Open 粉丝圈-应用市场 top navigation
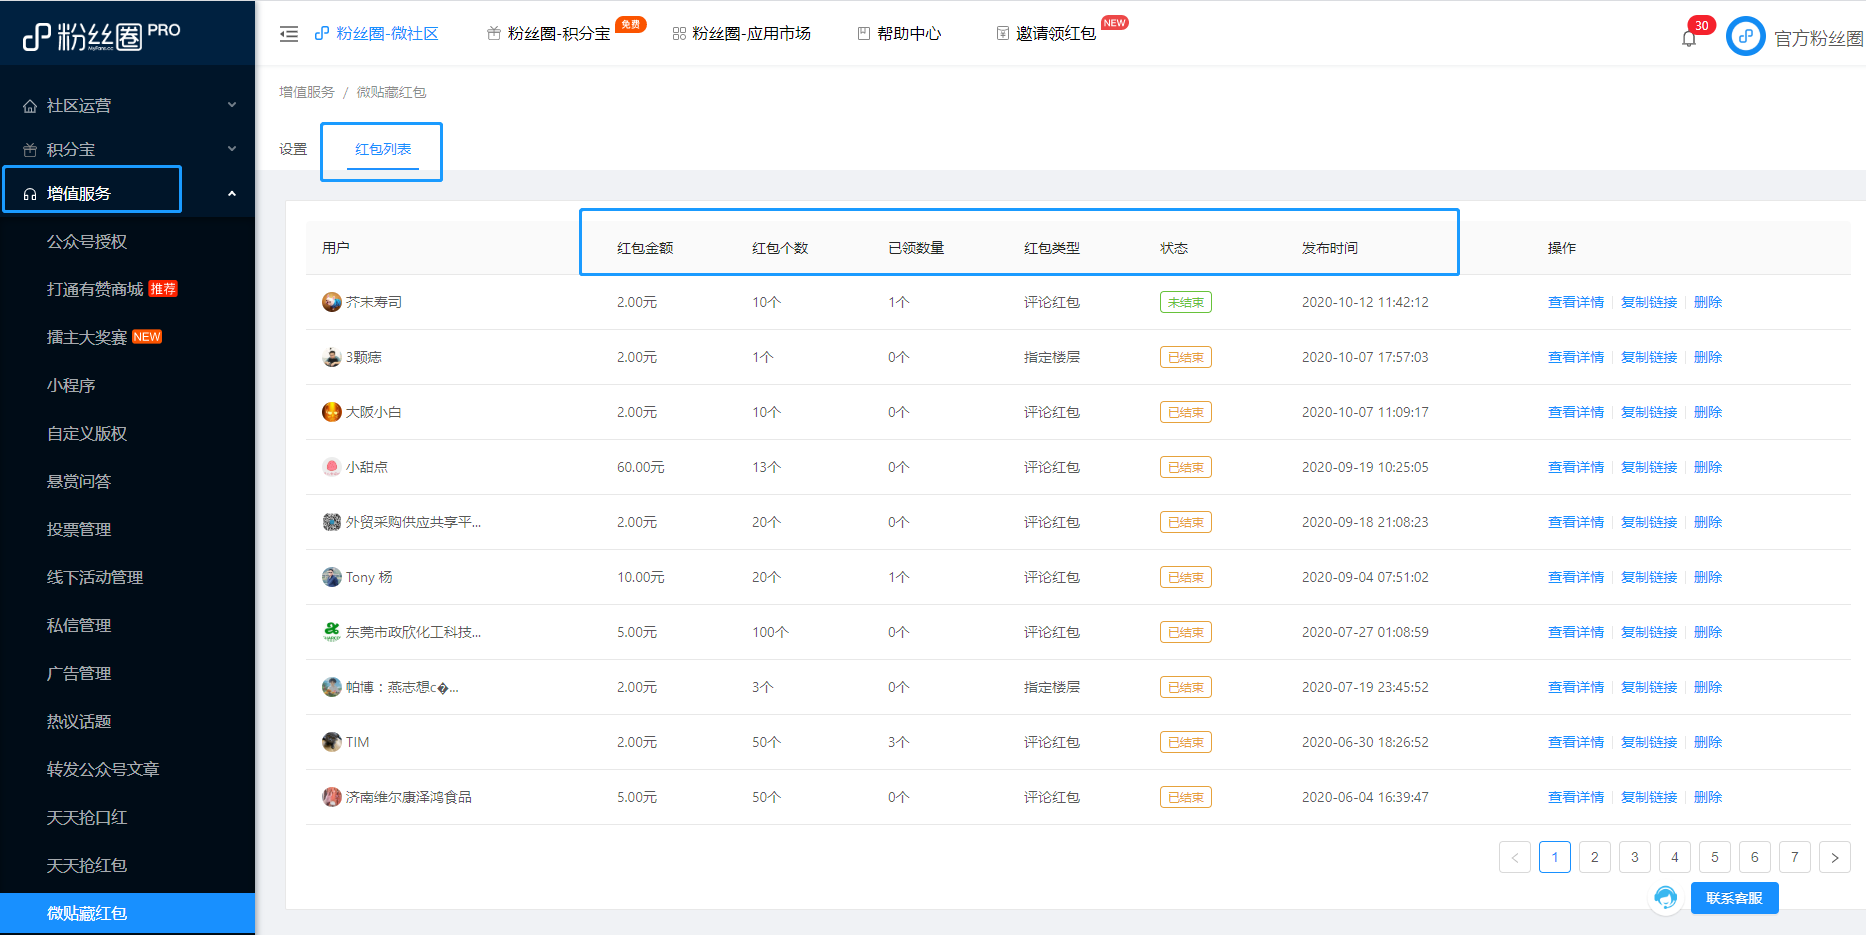Screen dimensions: 1866x935 (x=741, y=34)
